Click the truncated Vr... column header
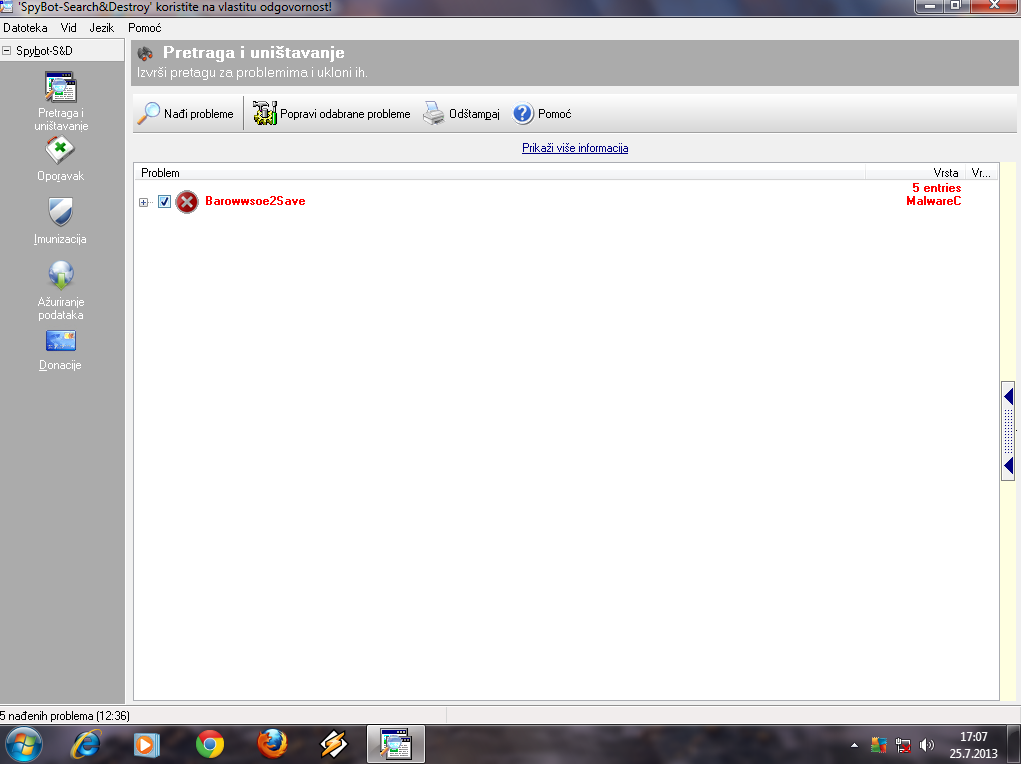This screenshot has height=768, width=1024. pyautogui.click(x=982, y=173)
